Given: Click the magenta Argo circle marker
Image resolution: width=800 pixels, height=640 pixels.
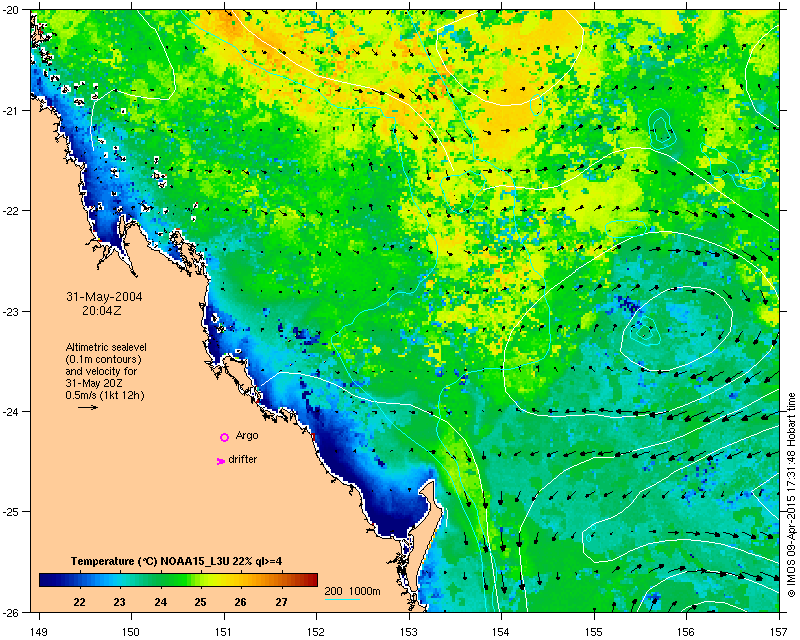Looking at the screenshot, I should (224, 437).
